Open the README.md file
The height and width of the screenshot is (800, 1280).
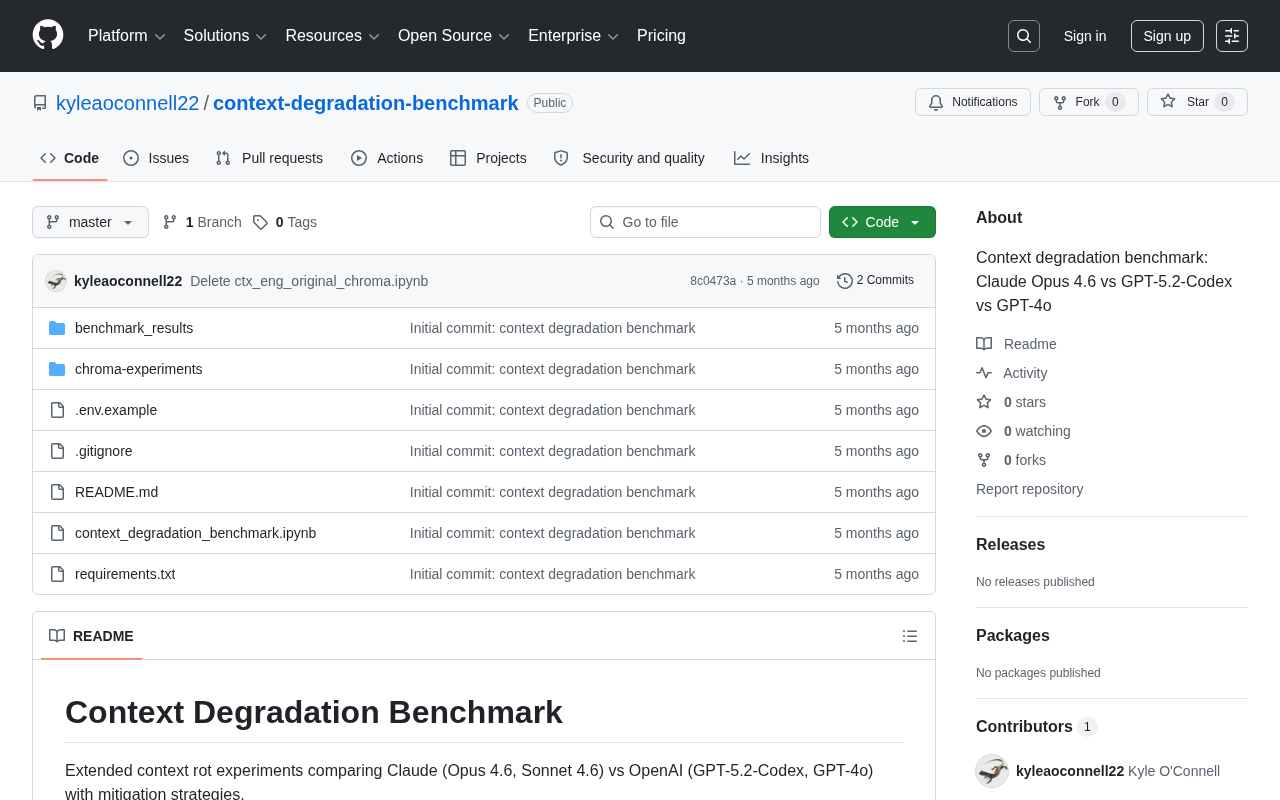tap(116, 492)
